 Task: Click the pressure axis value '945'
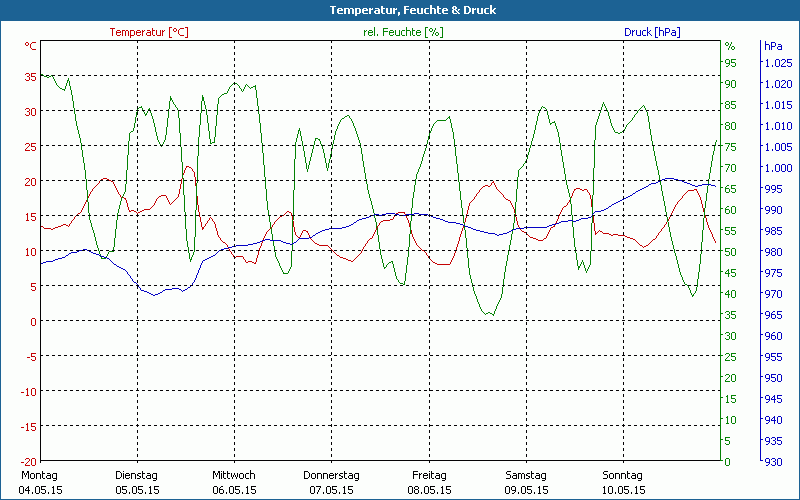click(773, 399)
